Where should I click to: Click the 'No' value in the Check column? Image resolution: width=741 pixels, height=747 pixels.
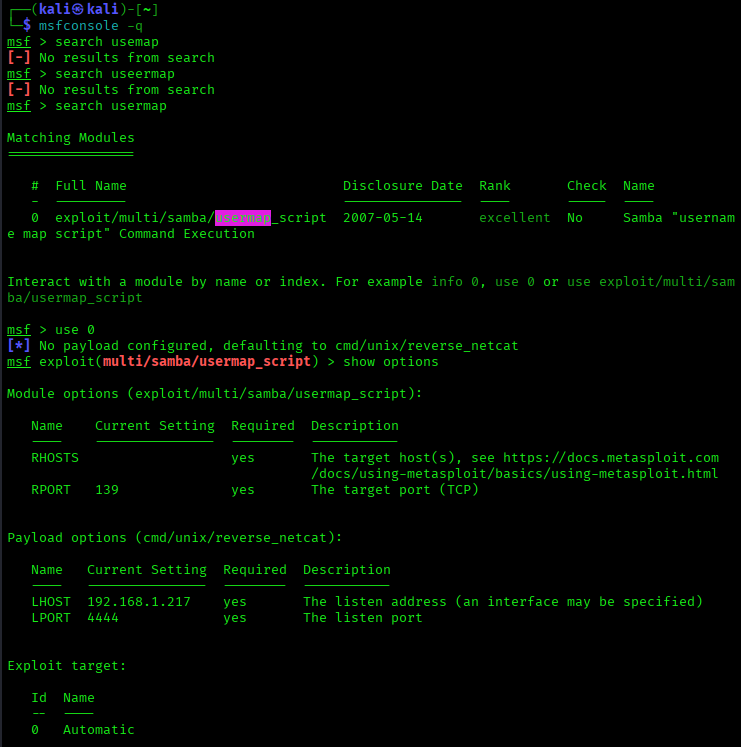click(575, 218)
